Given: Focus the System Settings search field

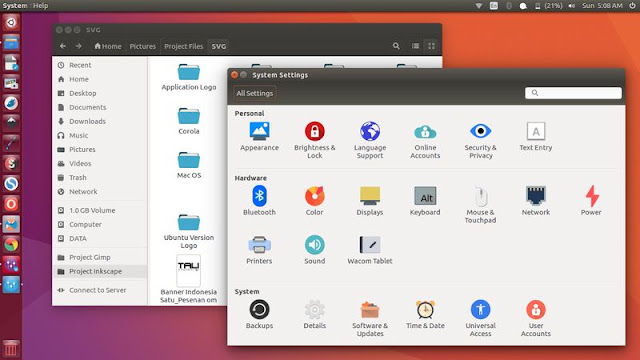Looking at the screenshot, I should (573, 93).
